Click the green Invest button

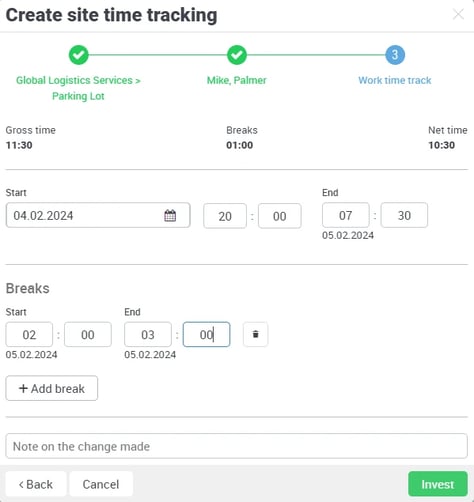(438, 484)
